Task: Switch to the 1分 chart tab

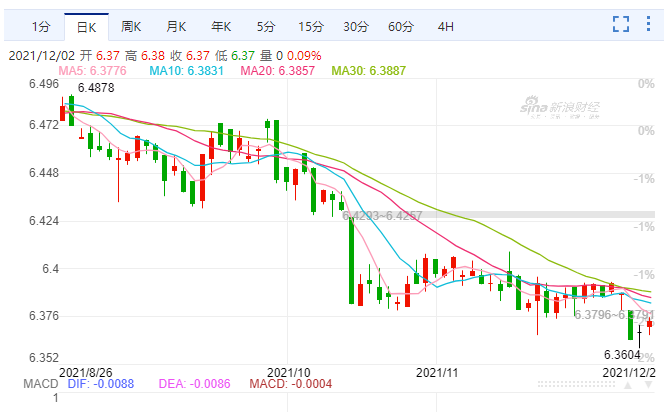Action: (41, 27)
